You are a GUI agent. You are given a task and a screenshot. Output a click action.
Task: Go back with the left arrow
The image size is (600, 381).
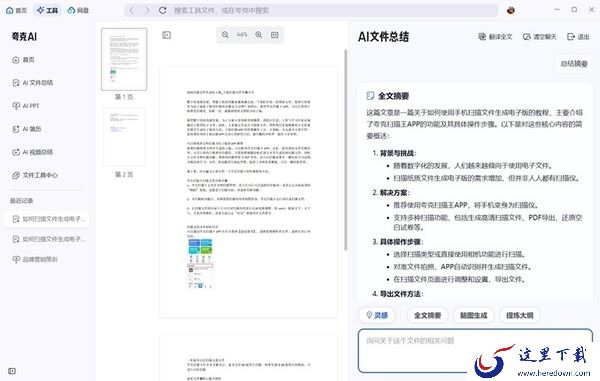pyautogui.click(x=131, y=10)
